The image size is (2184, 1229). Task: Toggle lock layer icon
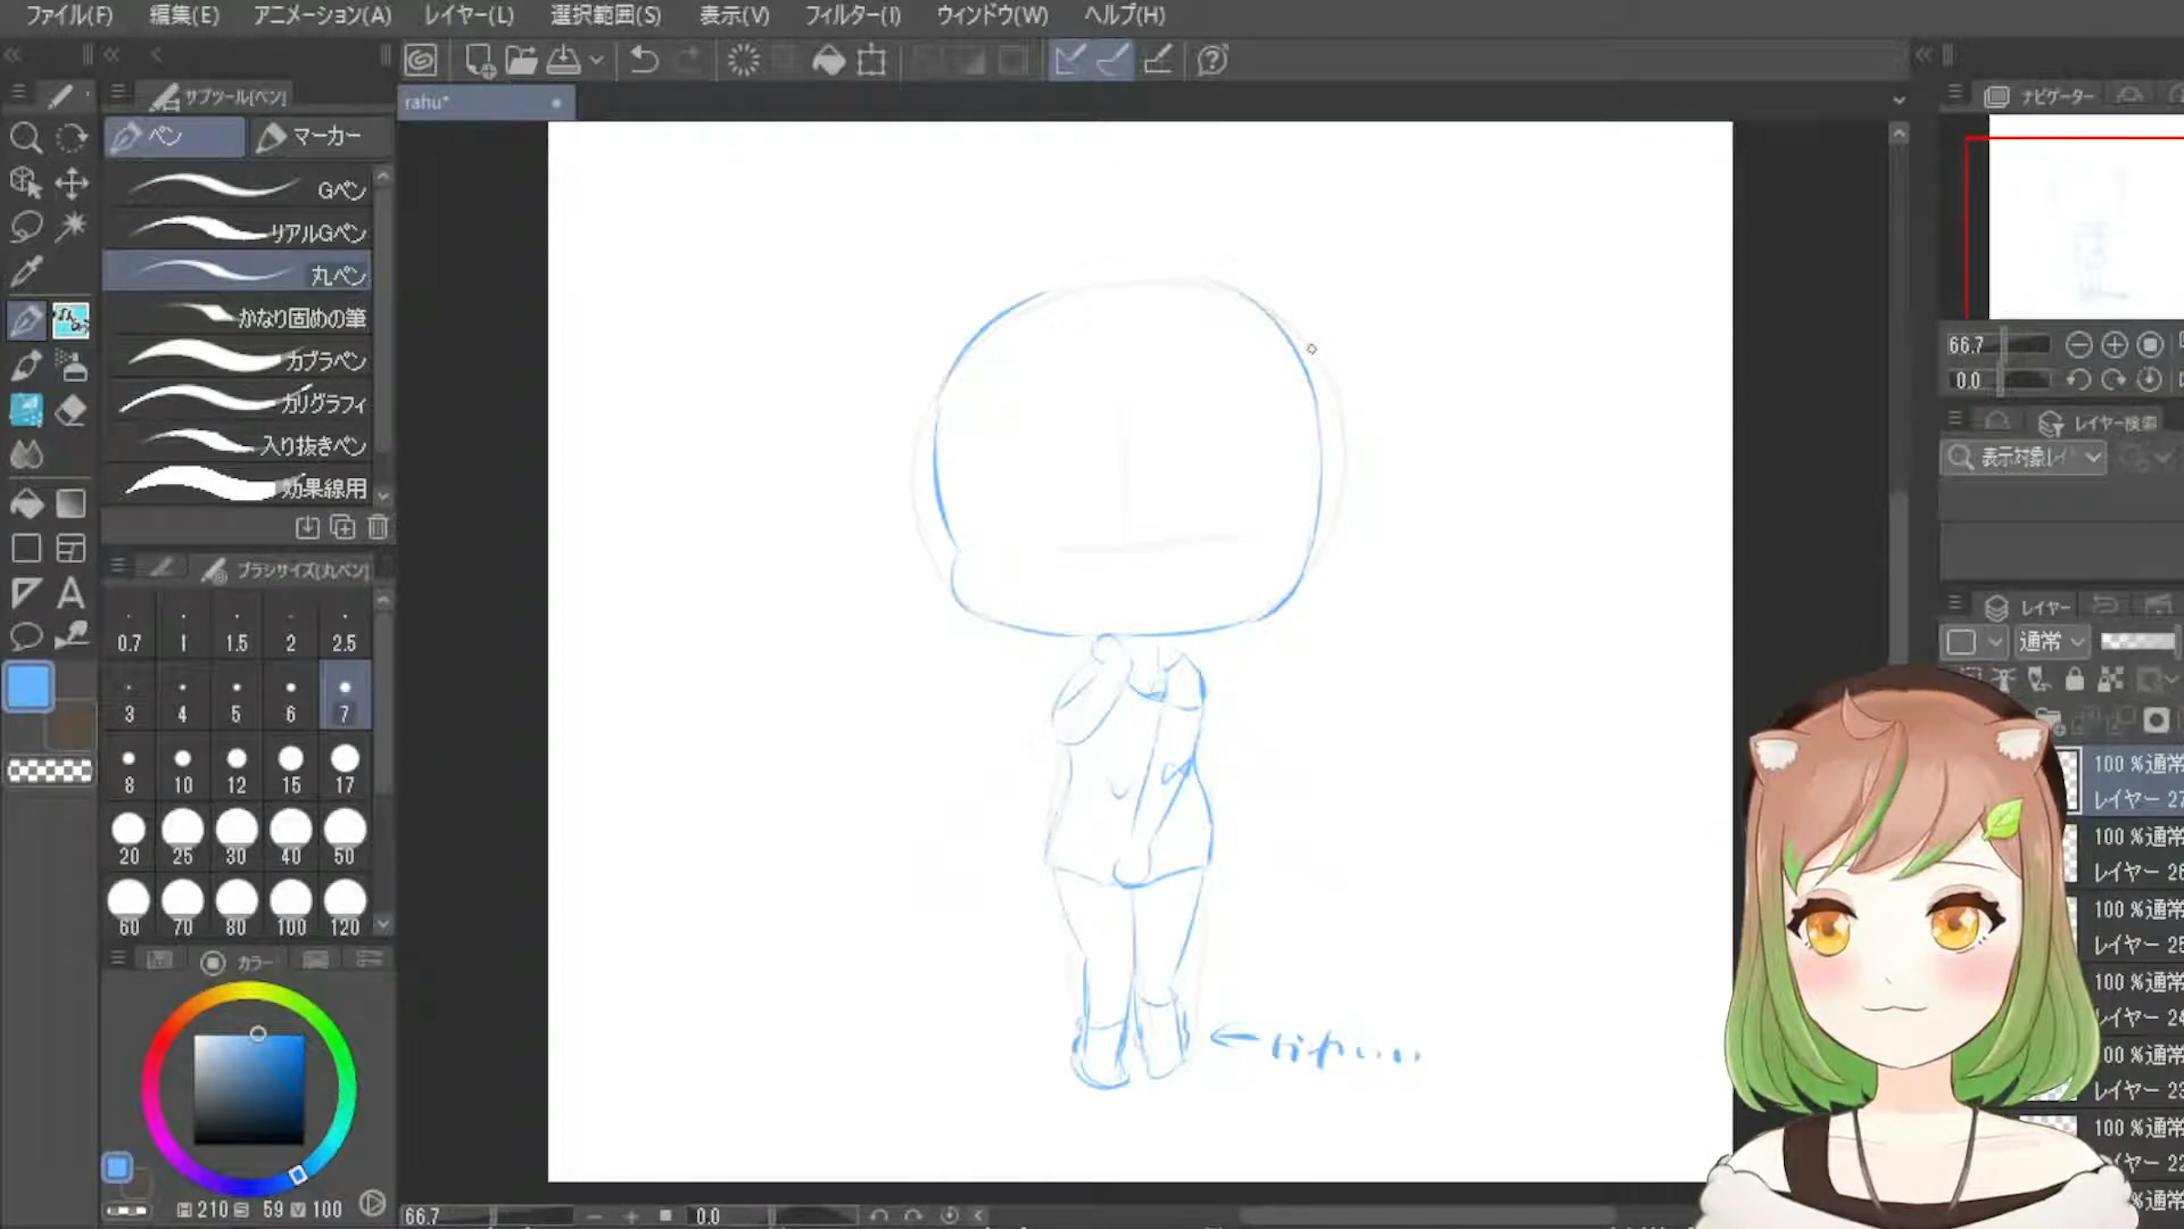tap(2074, 680)
